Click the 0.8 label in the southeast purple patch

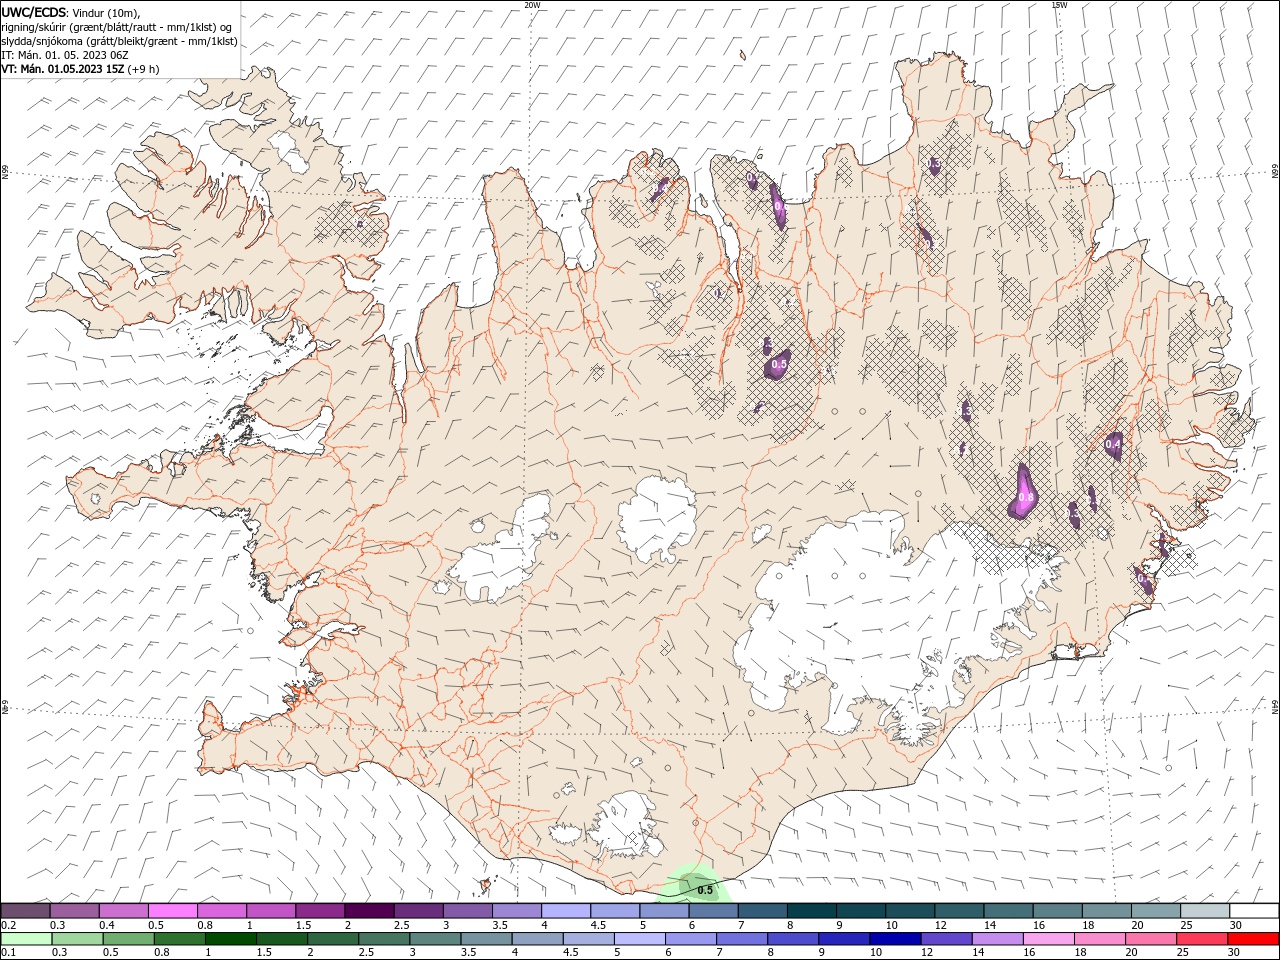point(1025,497)
